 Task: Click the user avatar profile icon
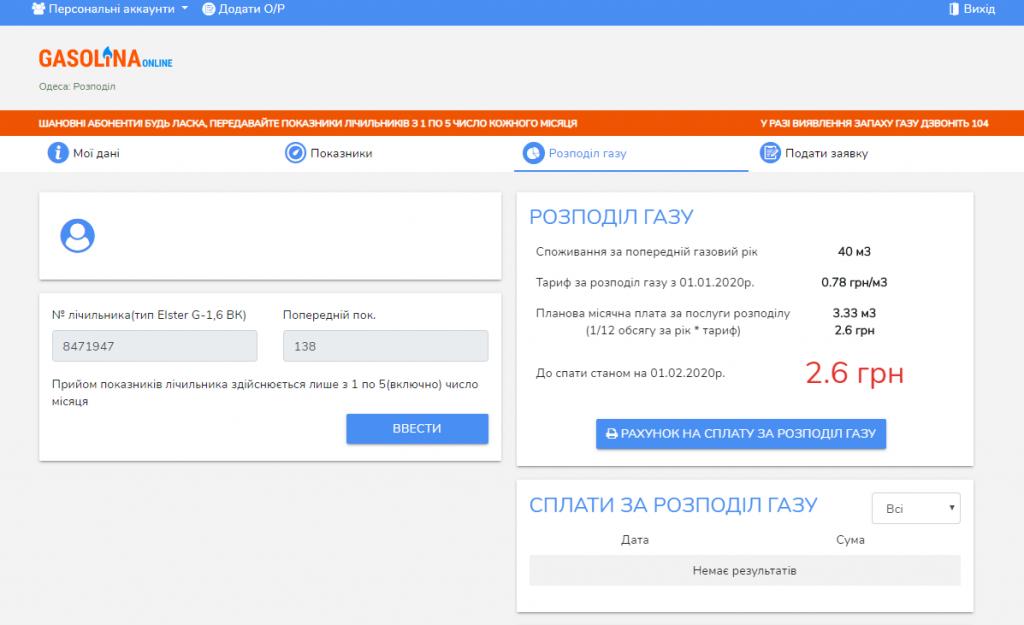(77, 236)
